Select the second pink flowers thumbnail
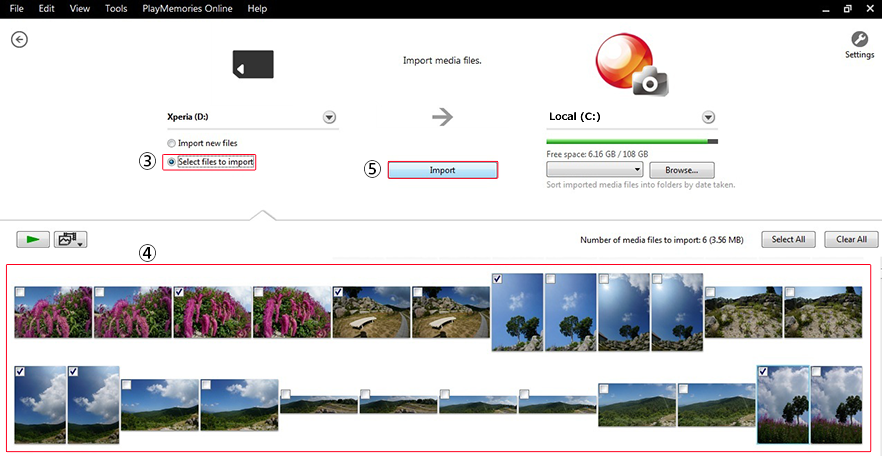Viewport: 882px width, 456px height. 132,312
